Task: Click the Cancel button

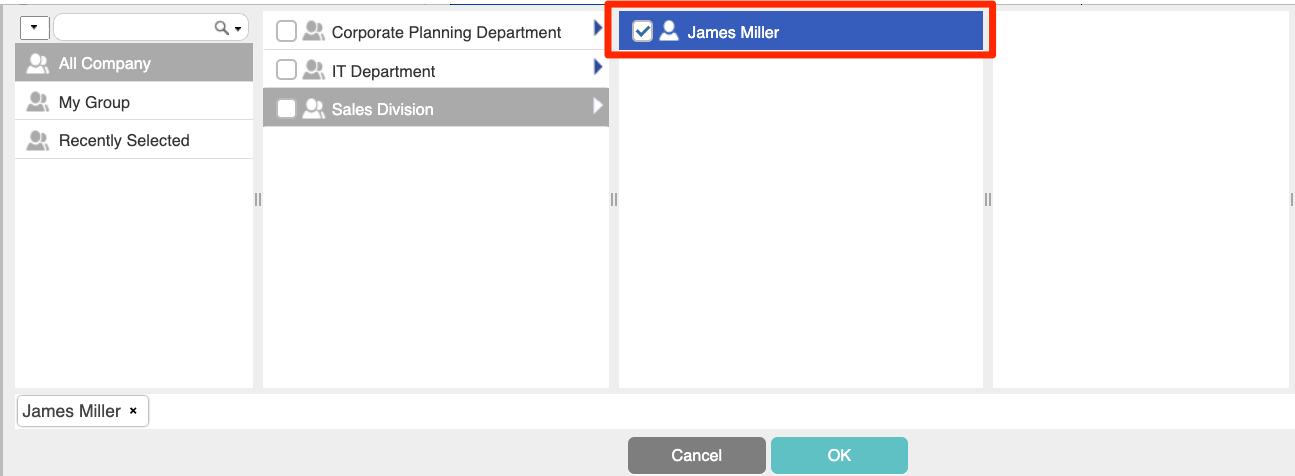Action: [697, 455]
